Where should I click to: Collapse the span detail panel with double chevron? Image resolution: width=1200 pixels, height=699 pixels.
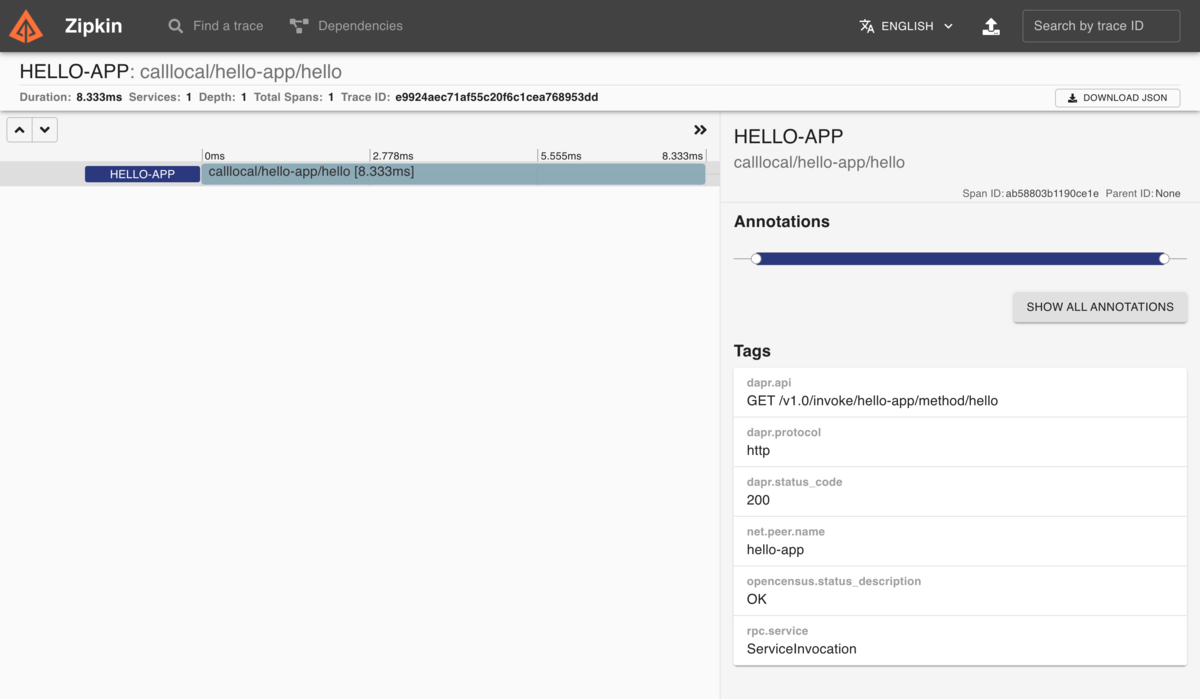700,130
